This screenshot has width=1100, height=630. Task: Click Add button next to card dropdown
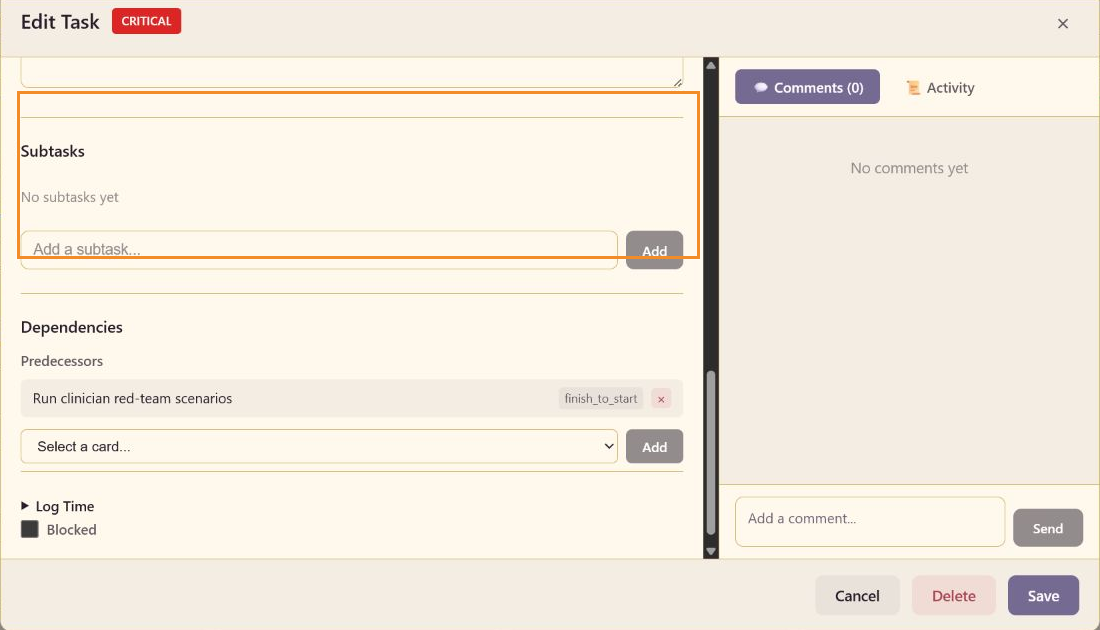point(654,446)
